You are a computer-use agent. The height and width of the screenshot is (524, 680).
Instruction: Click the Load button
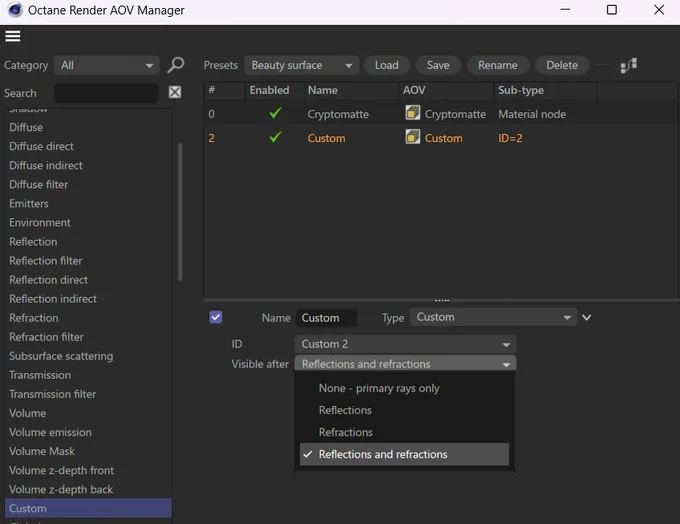click(x=386, y=66)
